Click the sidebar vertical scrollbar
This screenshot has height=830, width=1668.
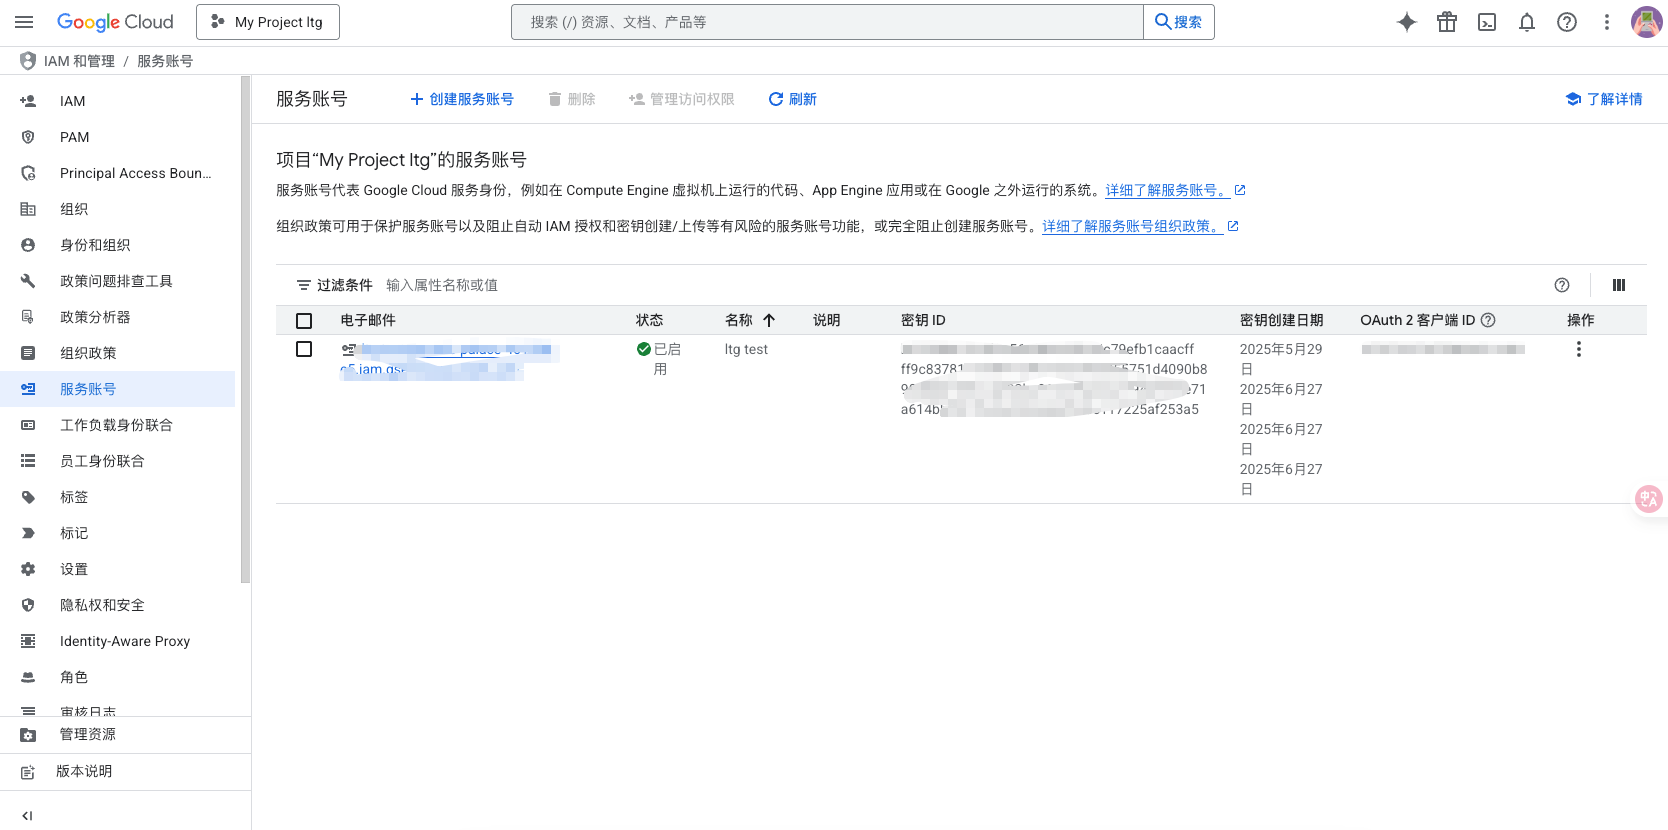click(x=245, y=330)
